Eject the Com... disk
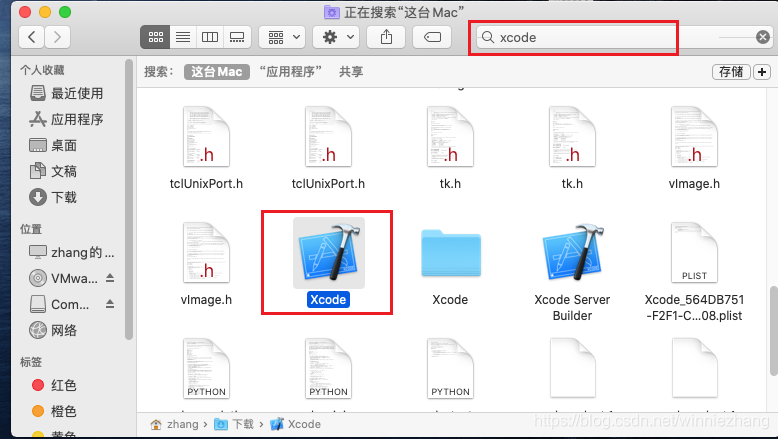Screen dimensions: 778x439 (110, 304)
